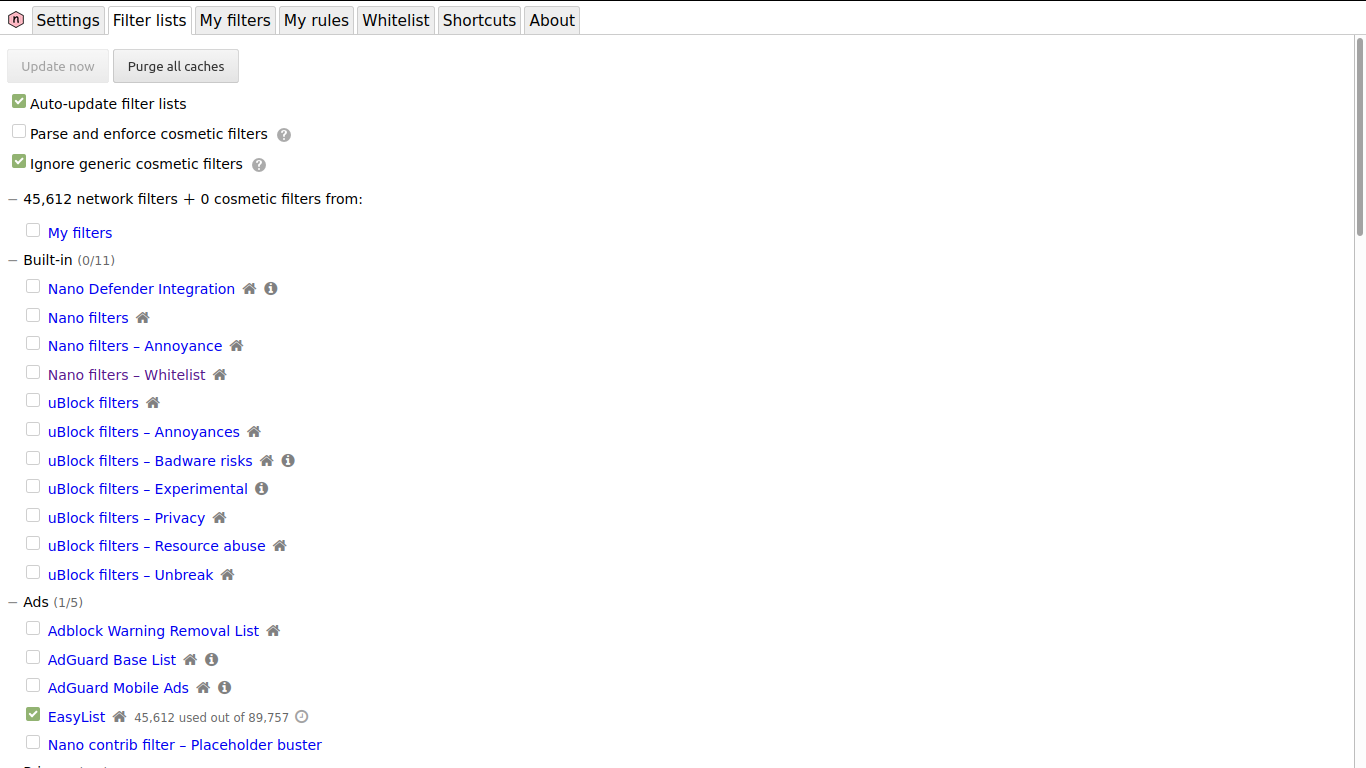
Task: Click the extension logo in the top left
Action: coord(16,19)
